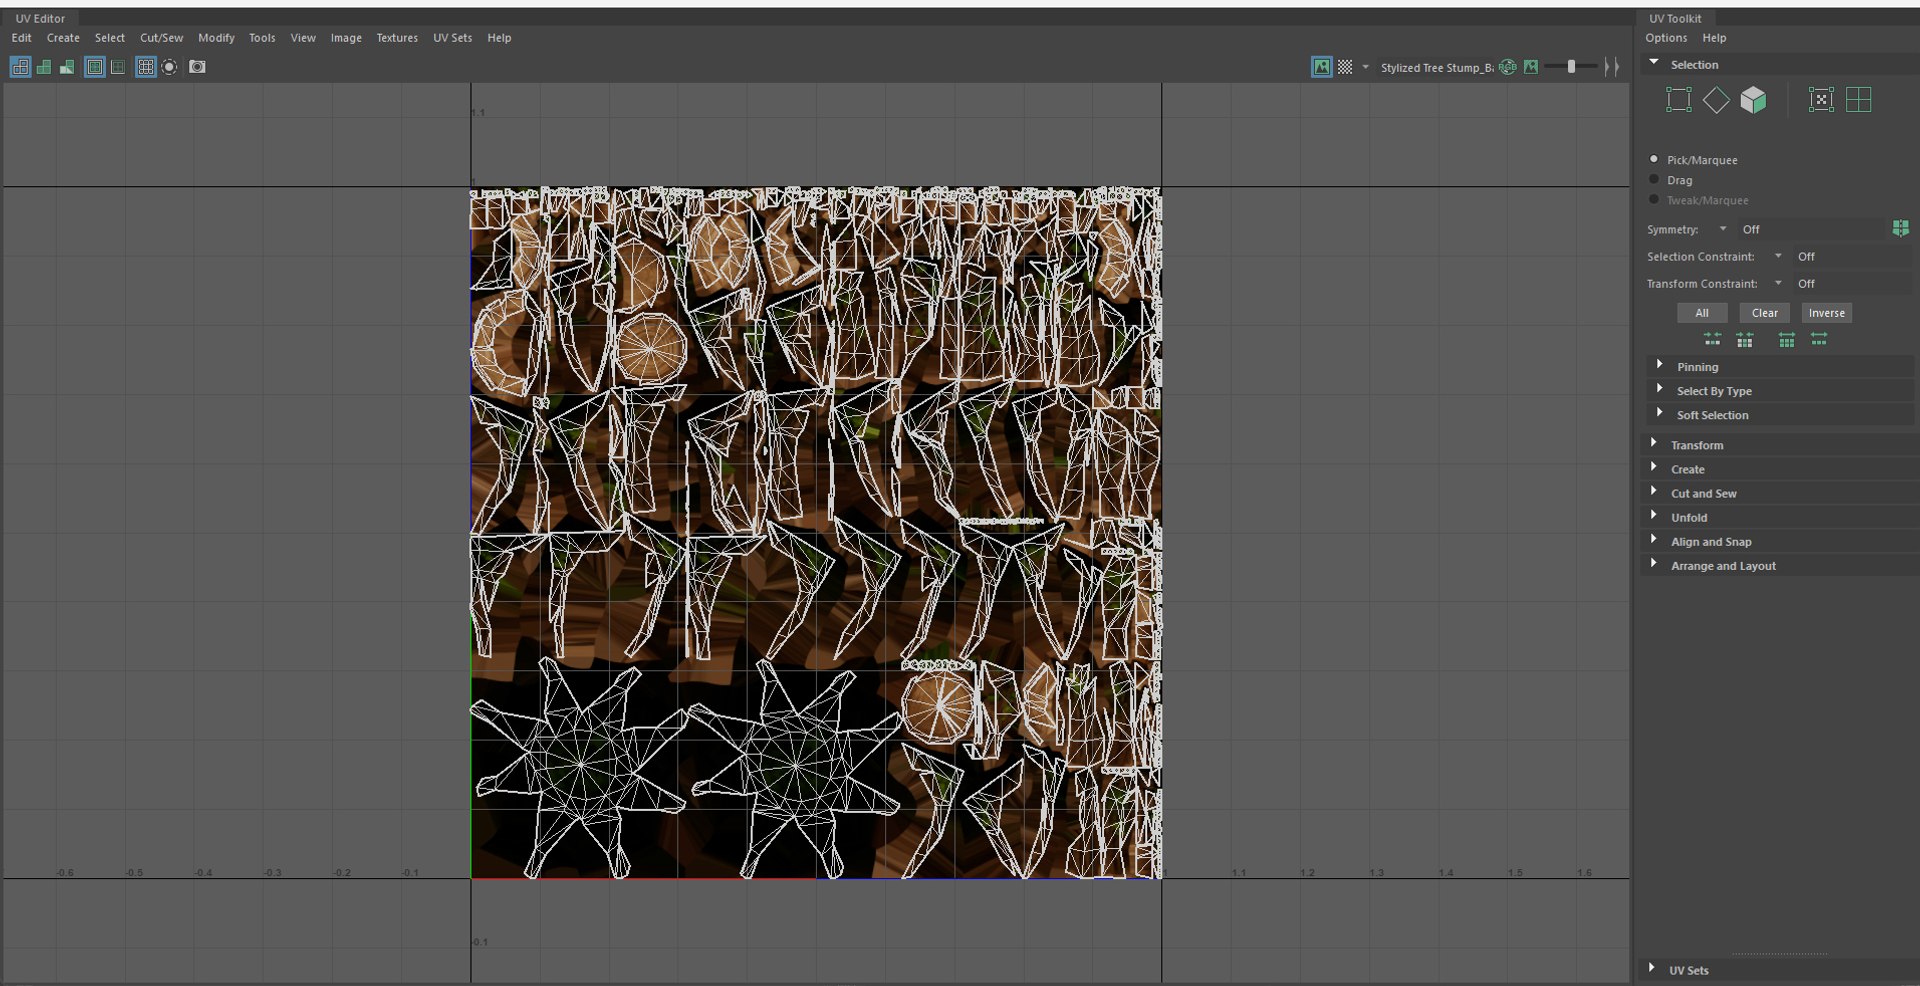The height and width of the screenshot is (986, 1920).
Task: Open the Select menu
Action: click(110, 38)
